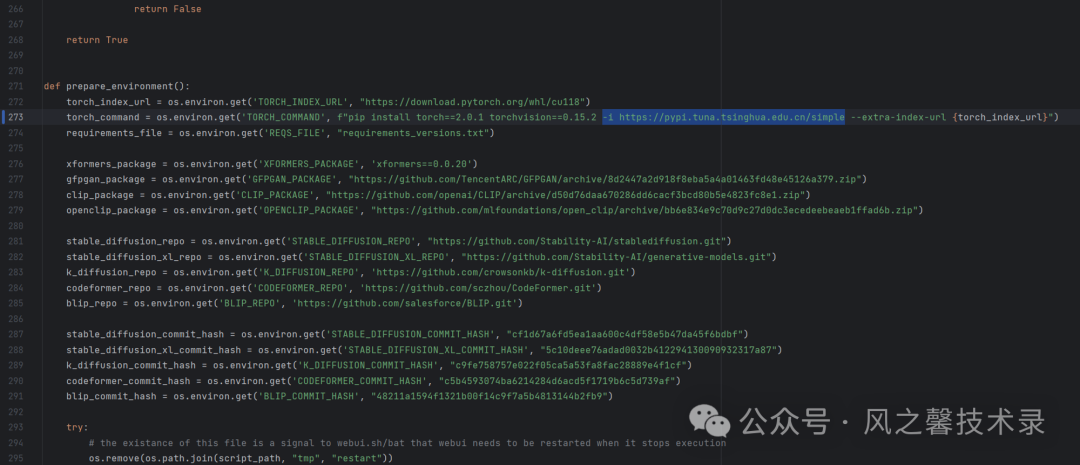This screenshot has width=1080, height=465.
Task: Click the 'TORCH_INDEX_URL' string
Action: tap(302, 102)
